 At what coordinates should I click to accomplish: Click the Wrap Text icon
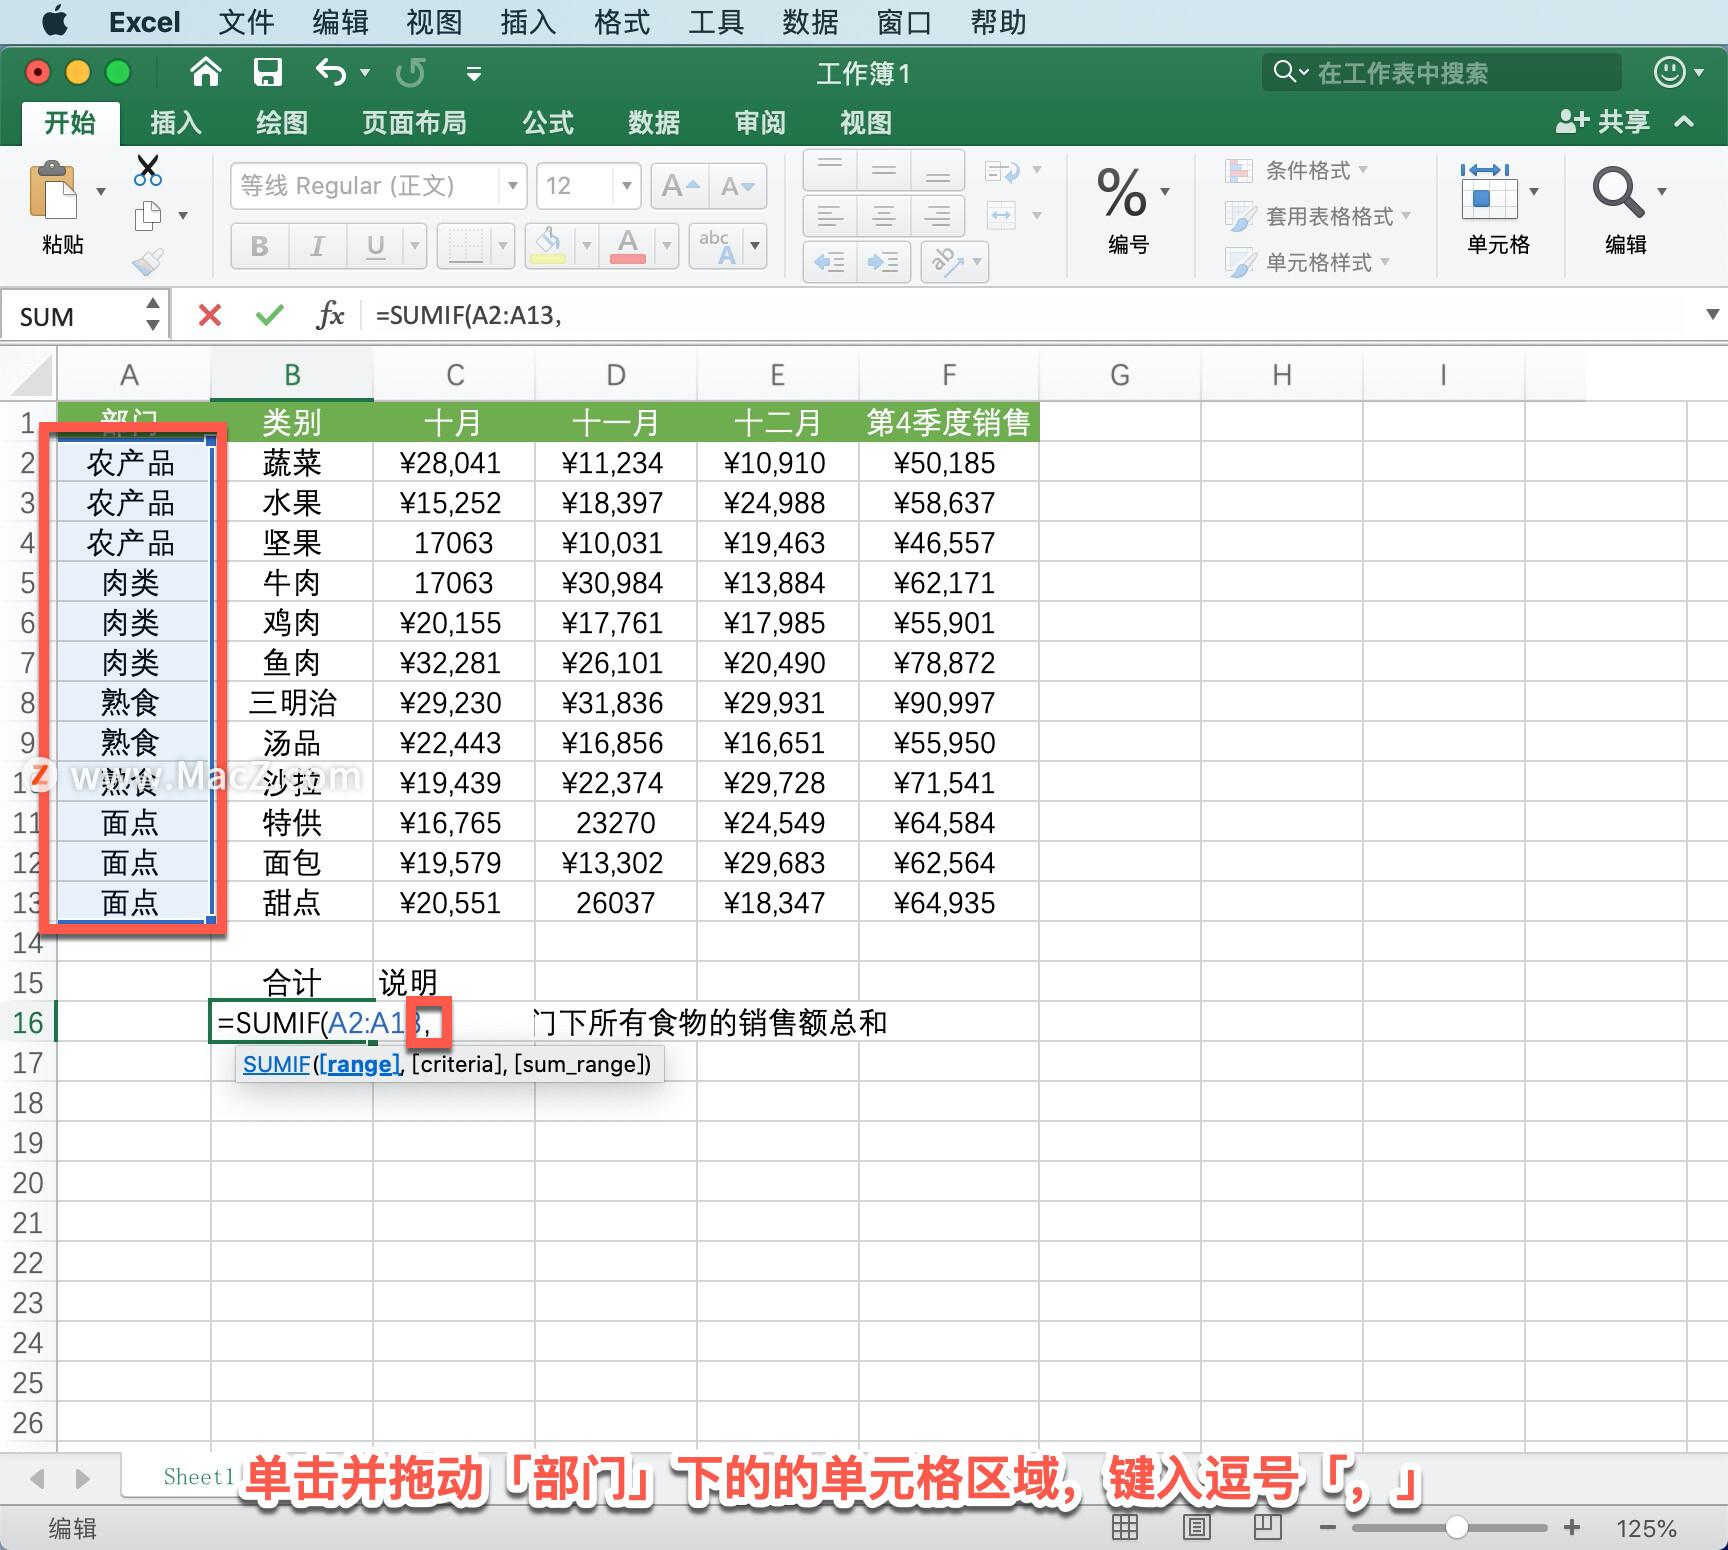(1003, 171)
